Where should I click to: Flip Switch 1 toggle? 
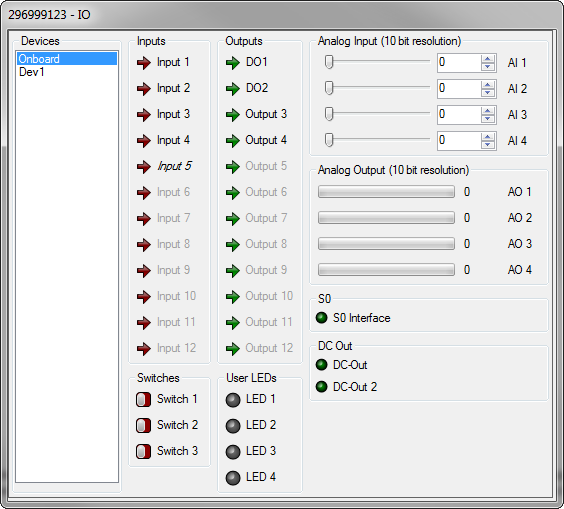[x=144, y=400]
